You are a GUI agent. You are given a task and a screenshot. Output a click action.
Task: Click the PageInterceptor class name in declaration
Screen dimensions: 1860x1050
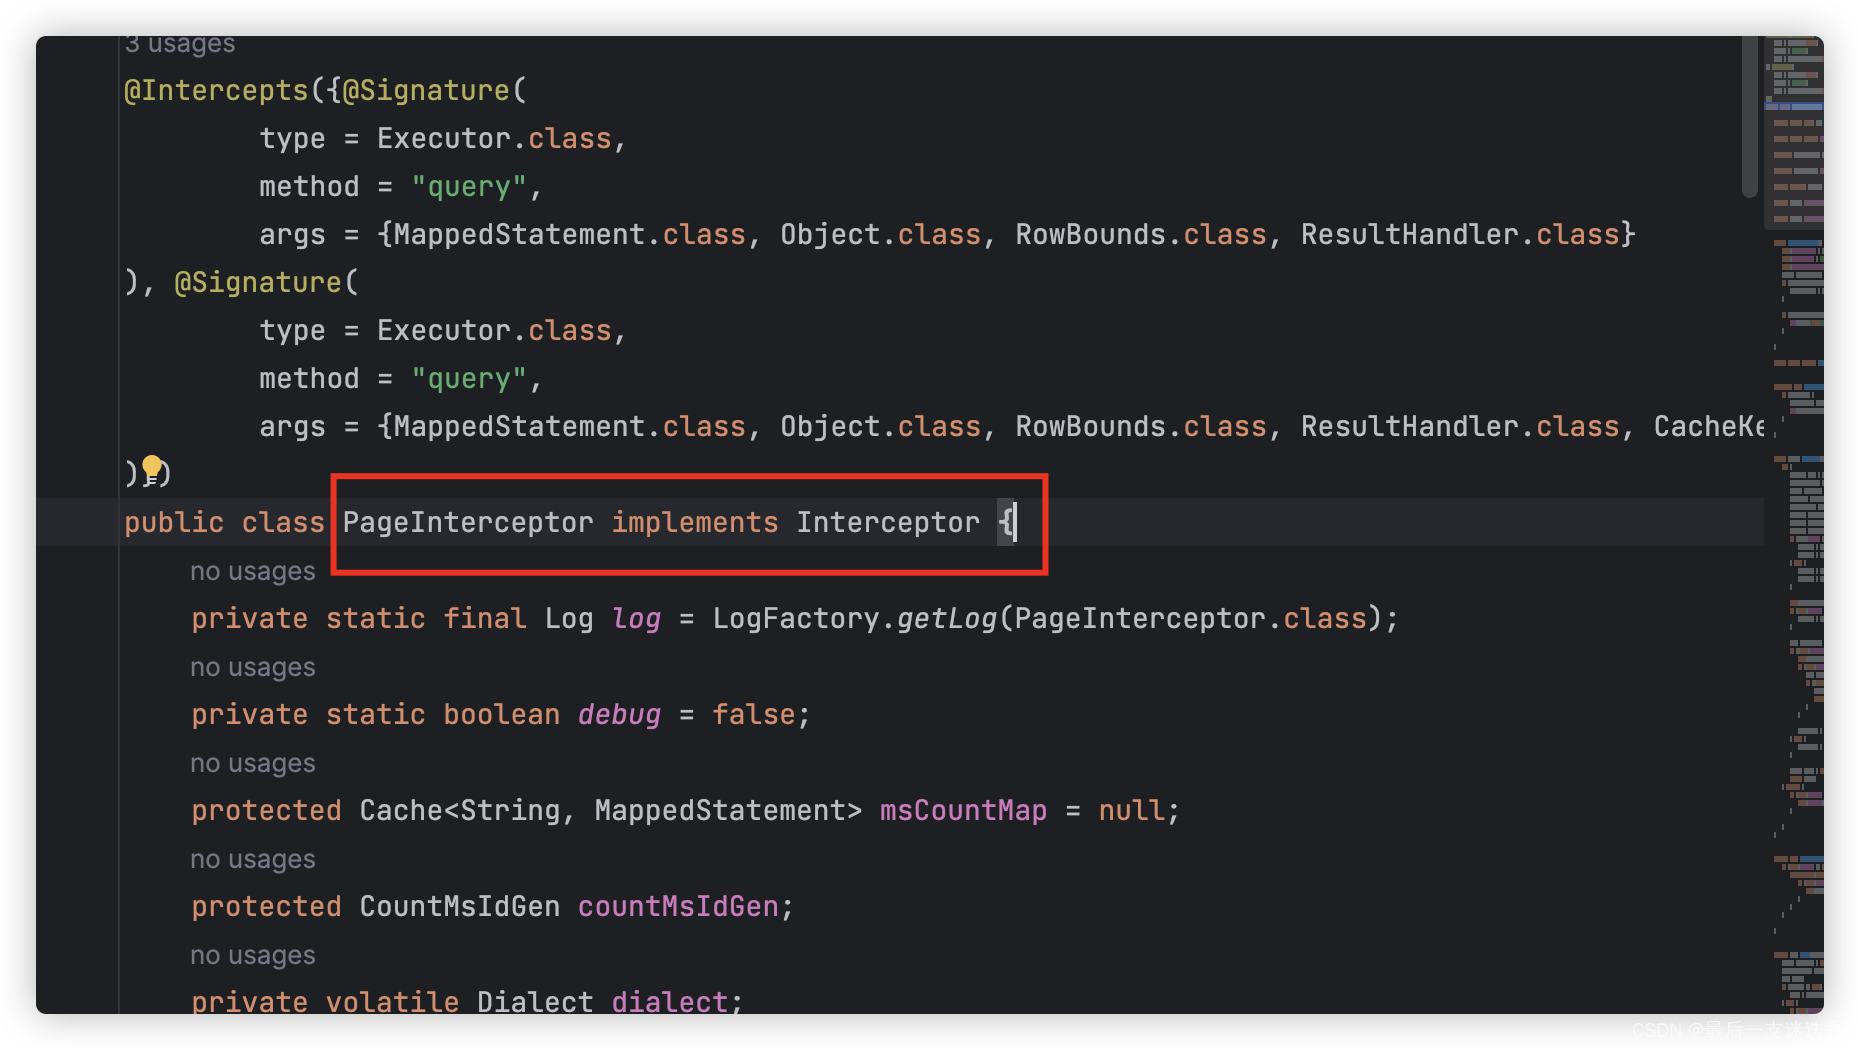(468, 522)
